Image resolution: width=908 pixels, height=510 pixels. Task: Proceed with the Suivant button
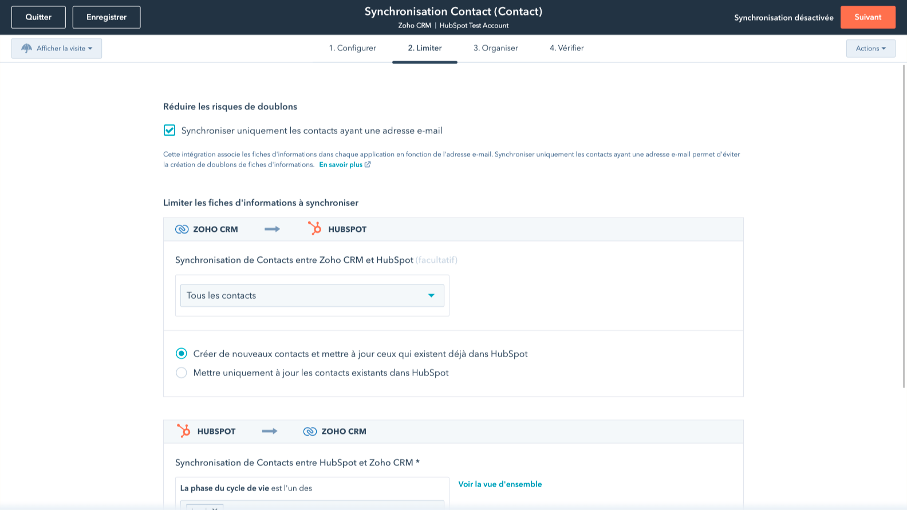[867, 17]
